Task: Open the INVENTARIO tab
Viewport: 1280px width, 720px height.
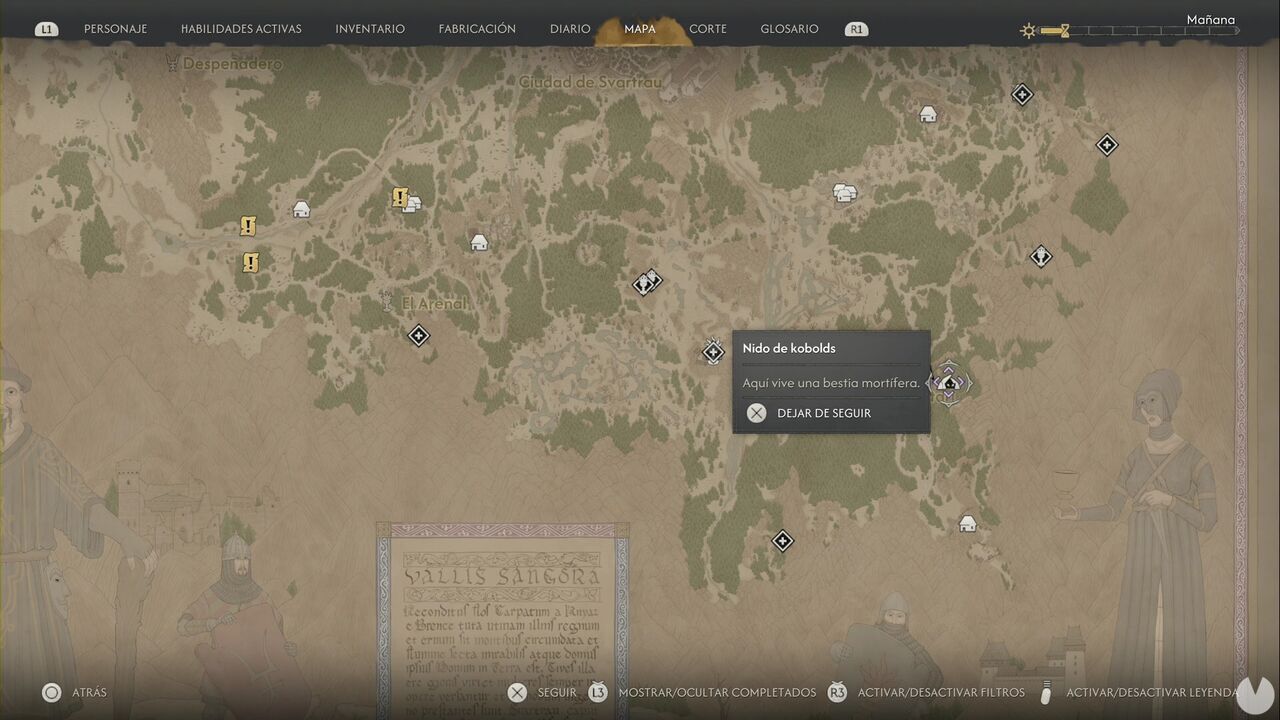Action: 370,29
